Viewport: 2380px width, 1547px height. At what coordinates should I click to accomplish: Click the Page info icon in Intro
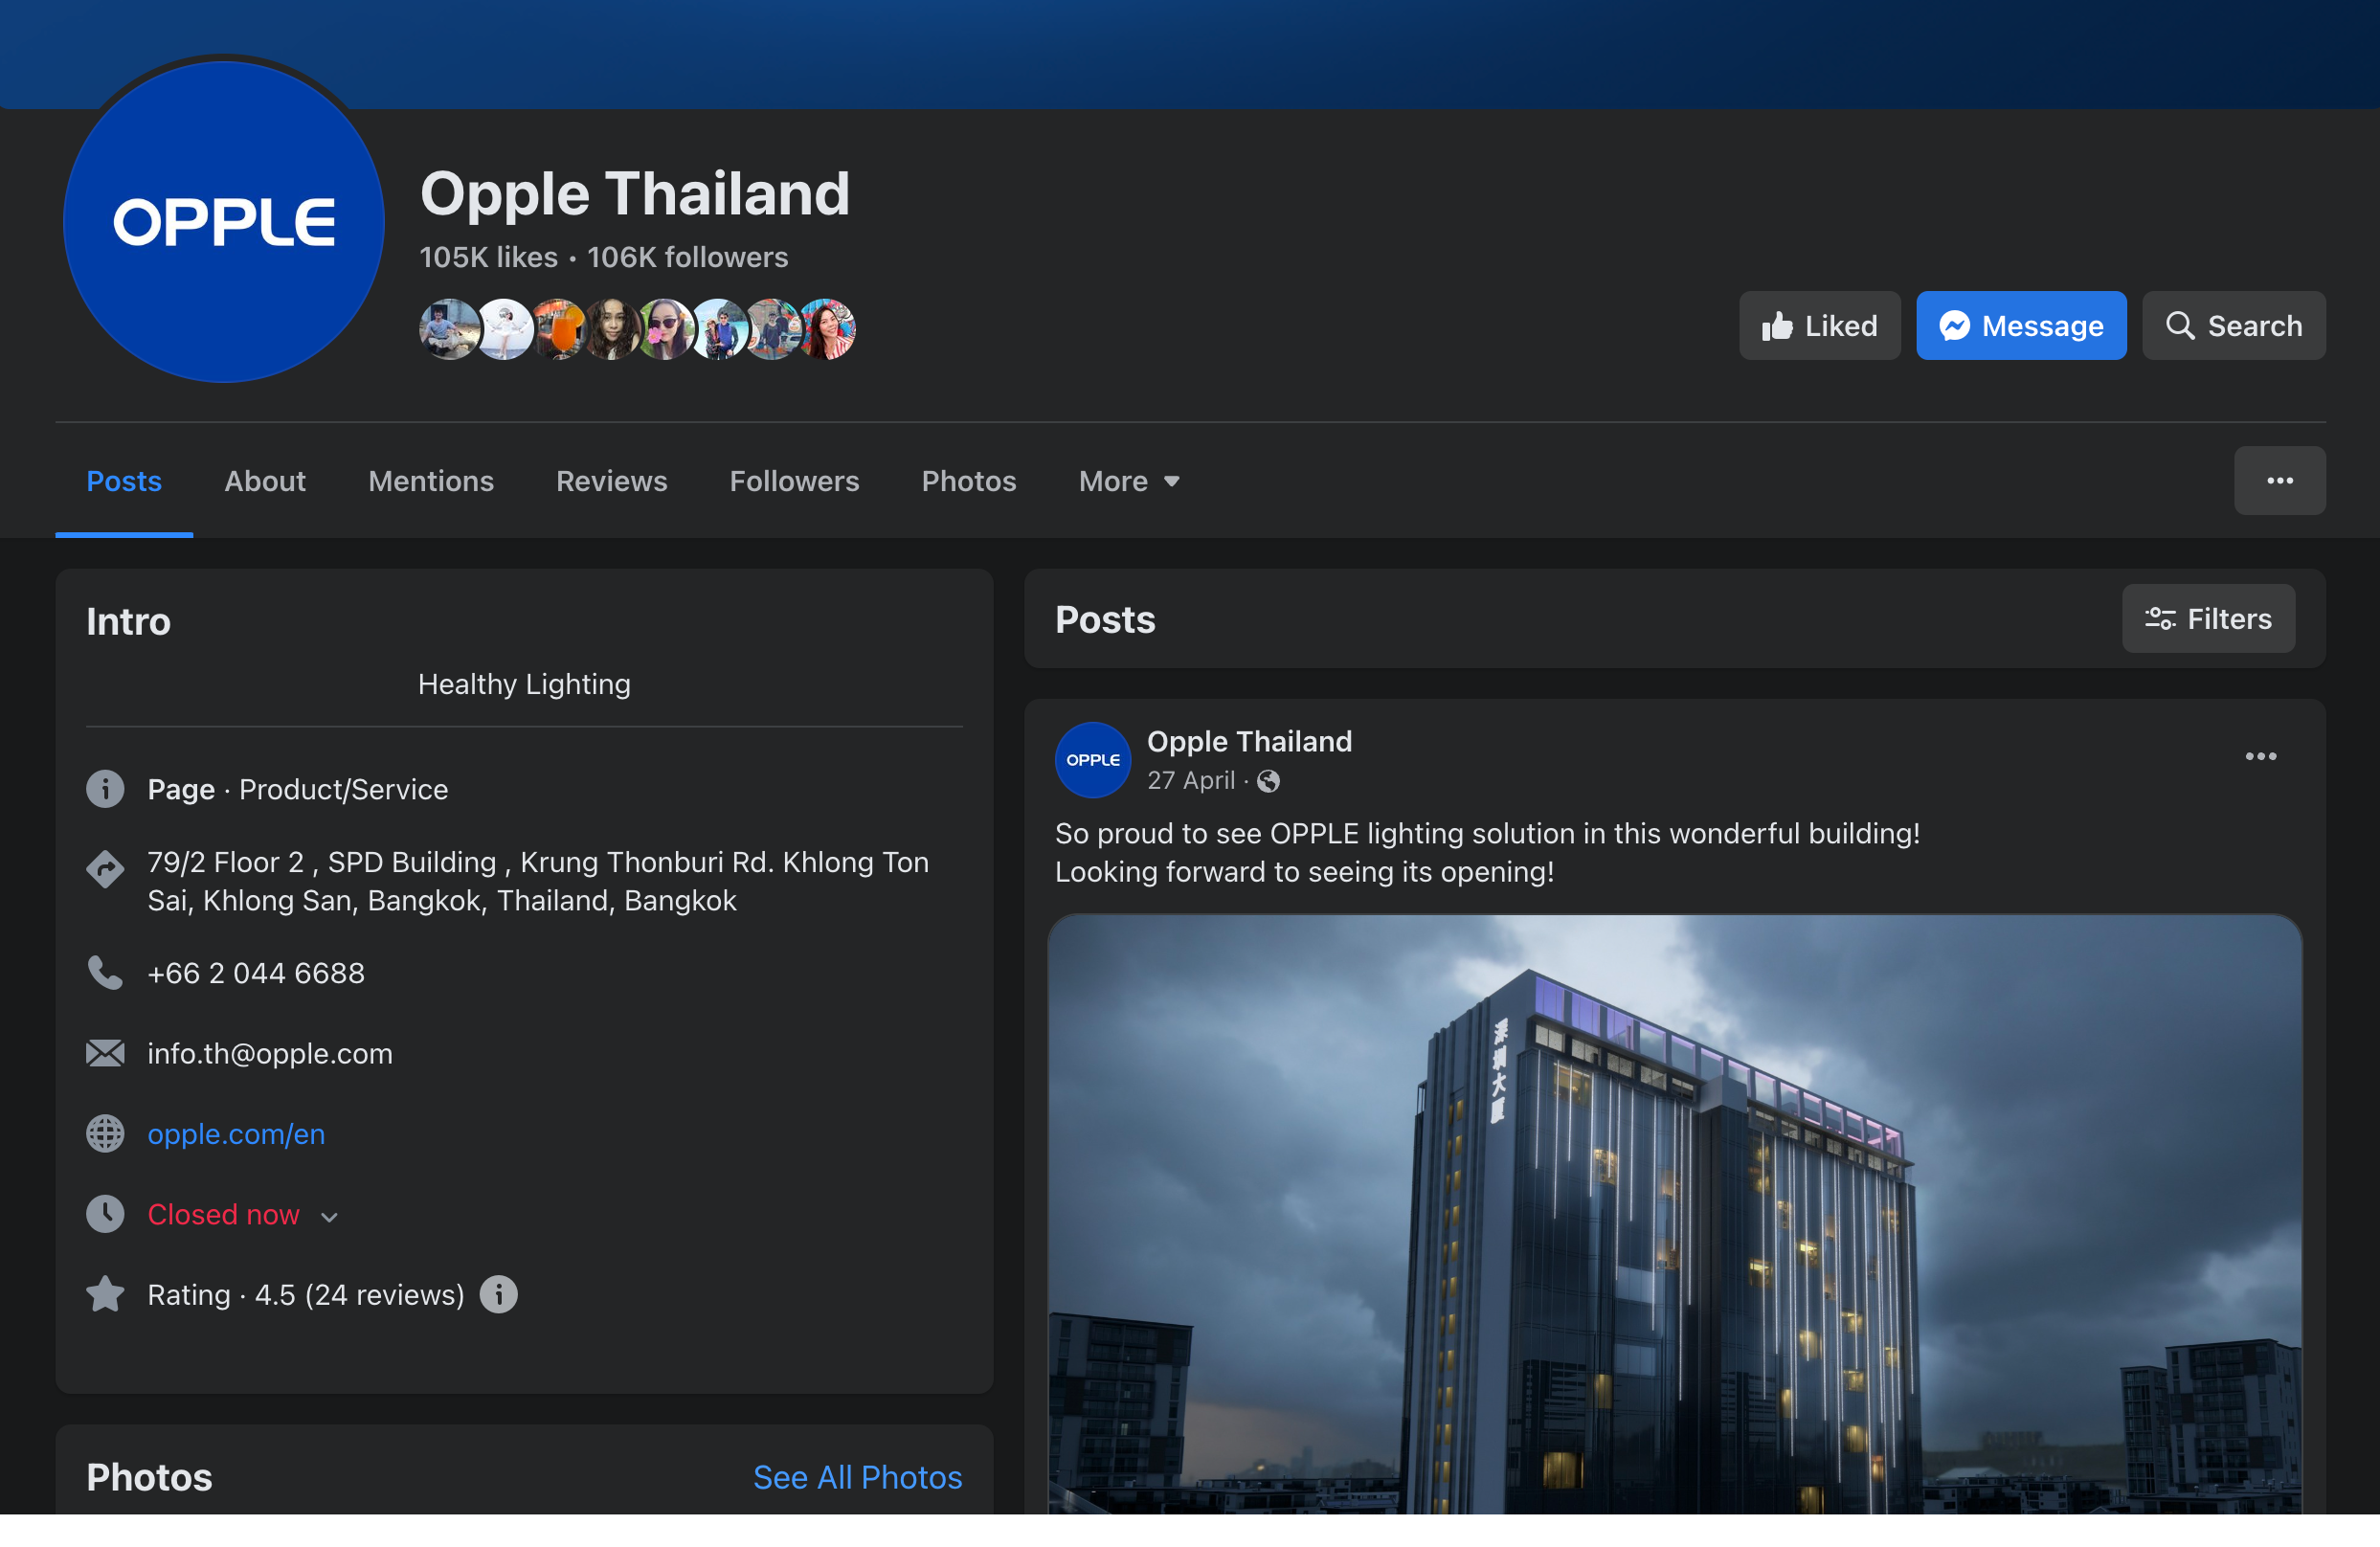click(x=105, y=789)
